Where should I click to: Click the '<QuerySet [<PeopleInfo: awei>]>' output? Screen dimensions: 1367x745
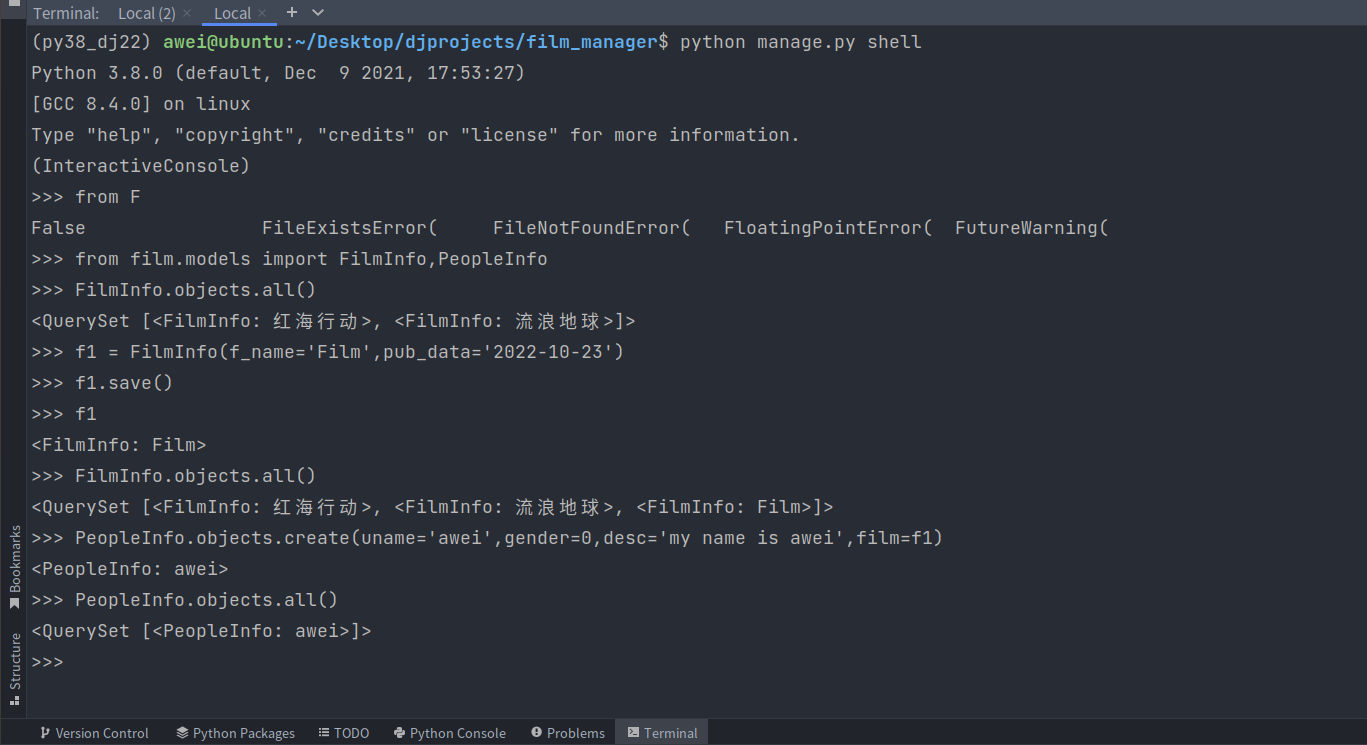pyautogui.click(x=201, y=631)
